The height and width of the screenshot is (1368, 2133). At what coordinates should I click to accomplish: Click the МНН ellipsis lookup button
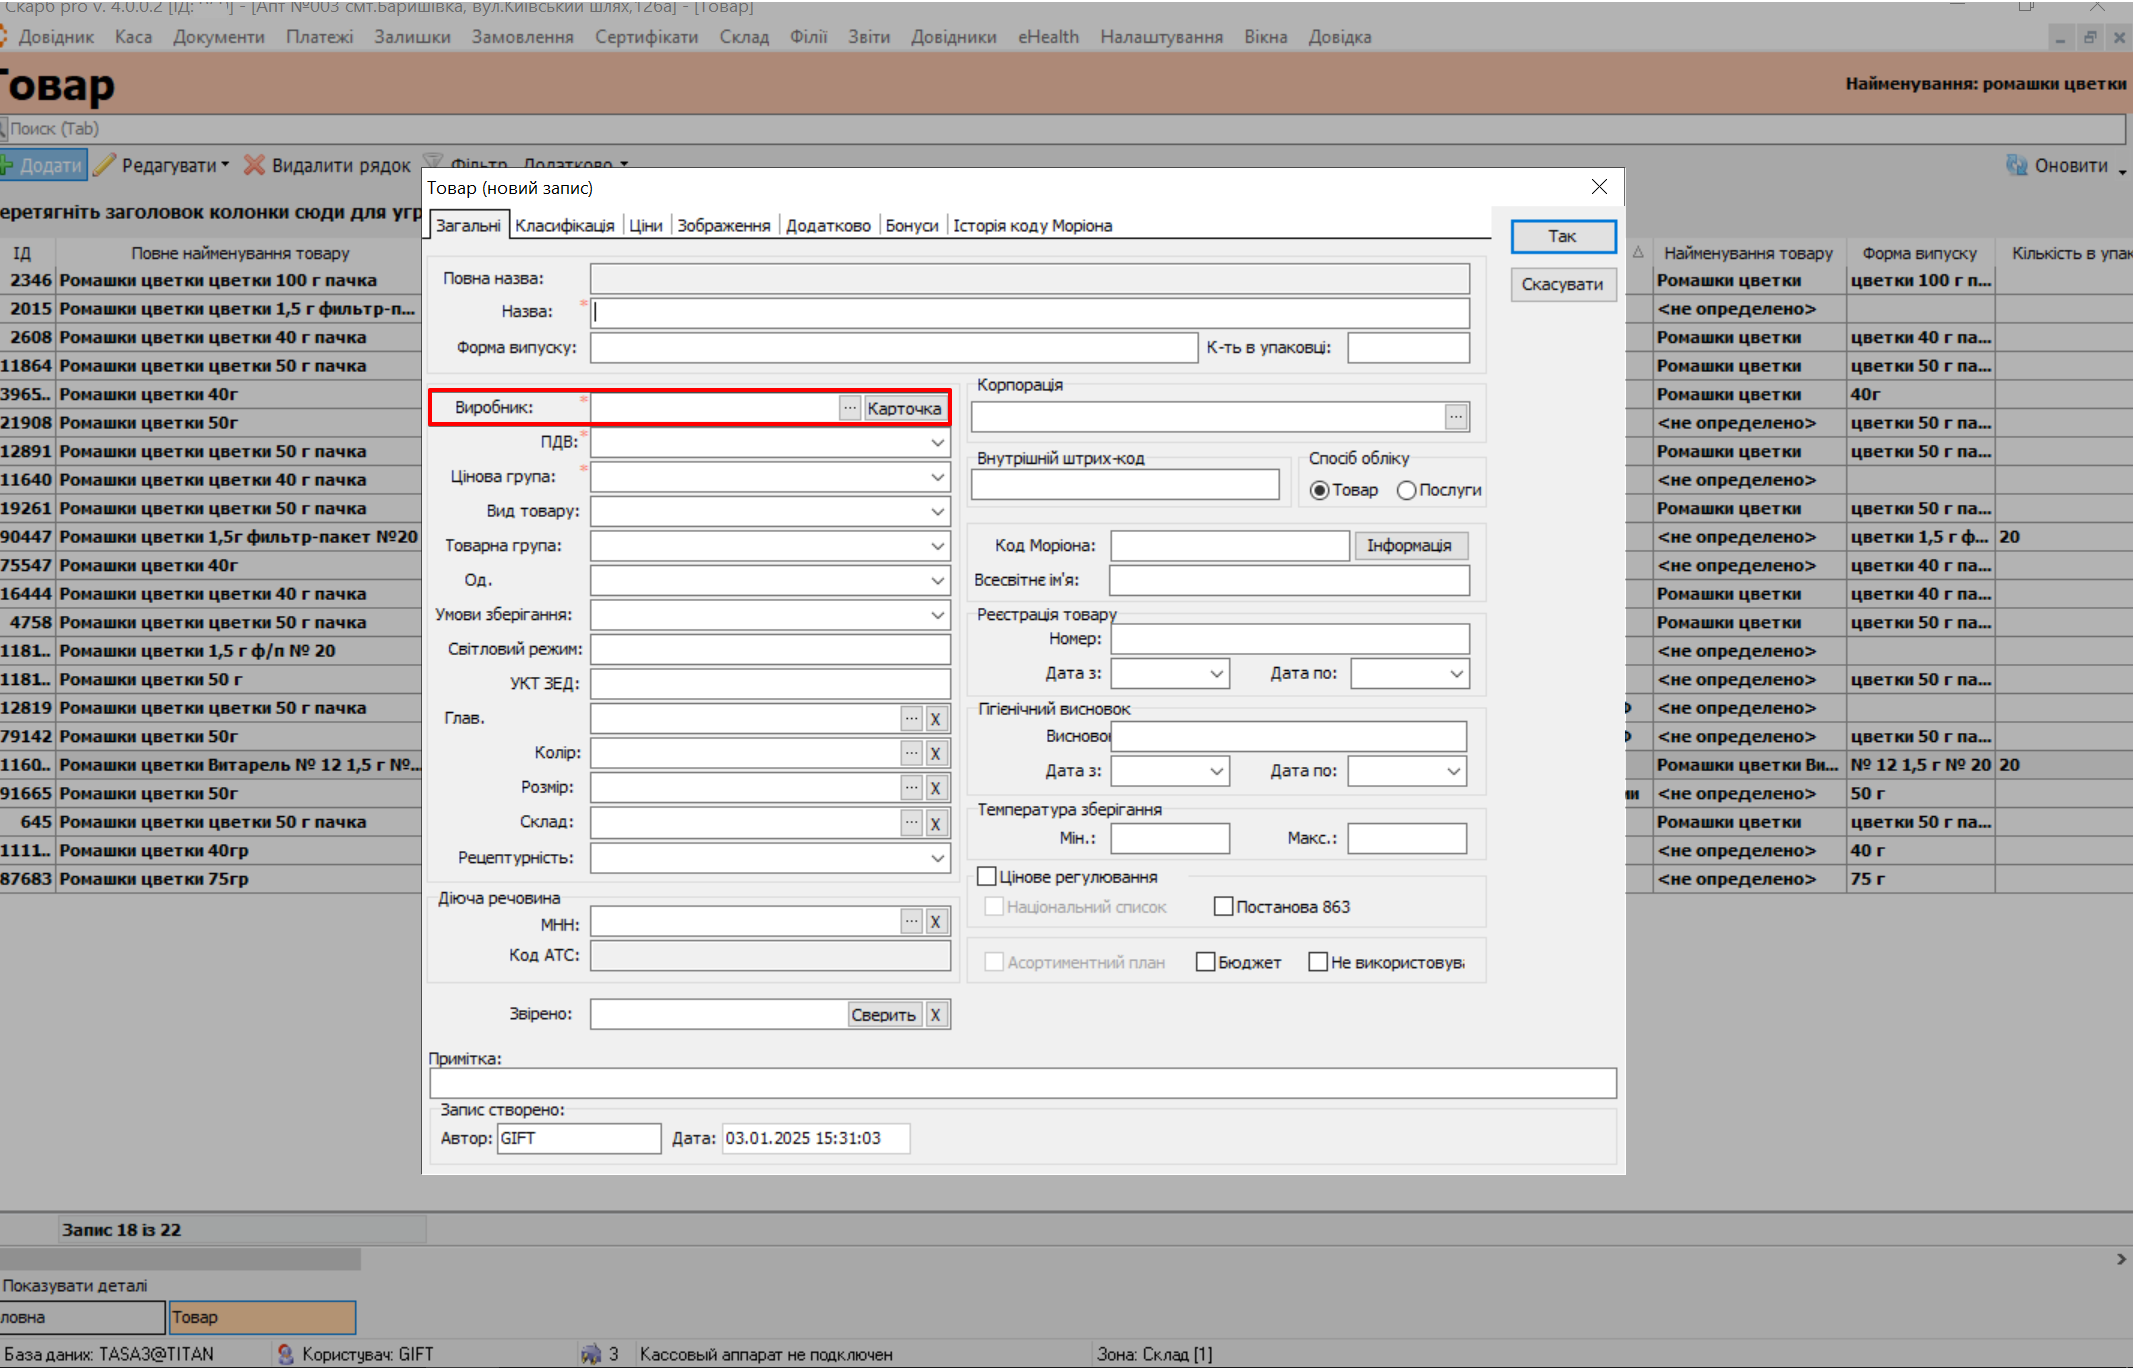tap(911, 921)
